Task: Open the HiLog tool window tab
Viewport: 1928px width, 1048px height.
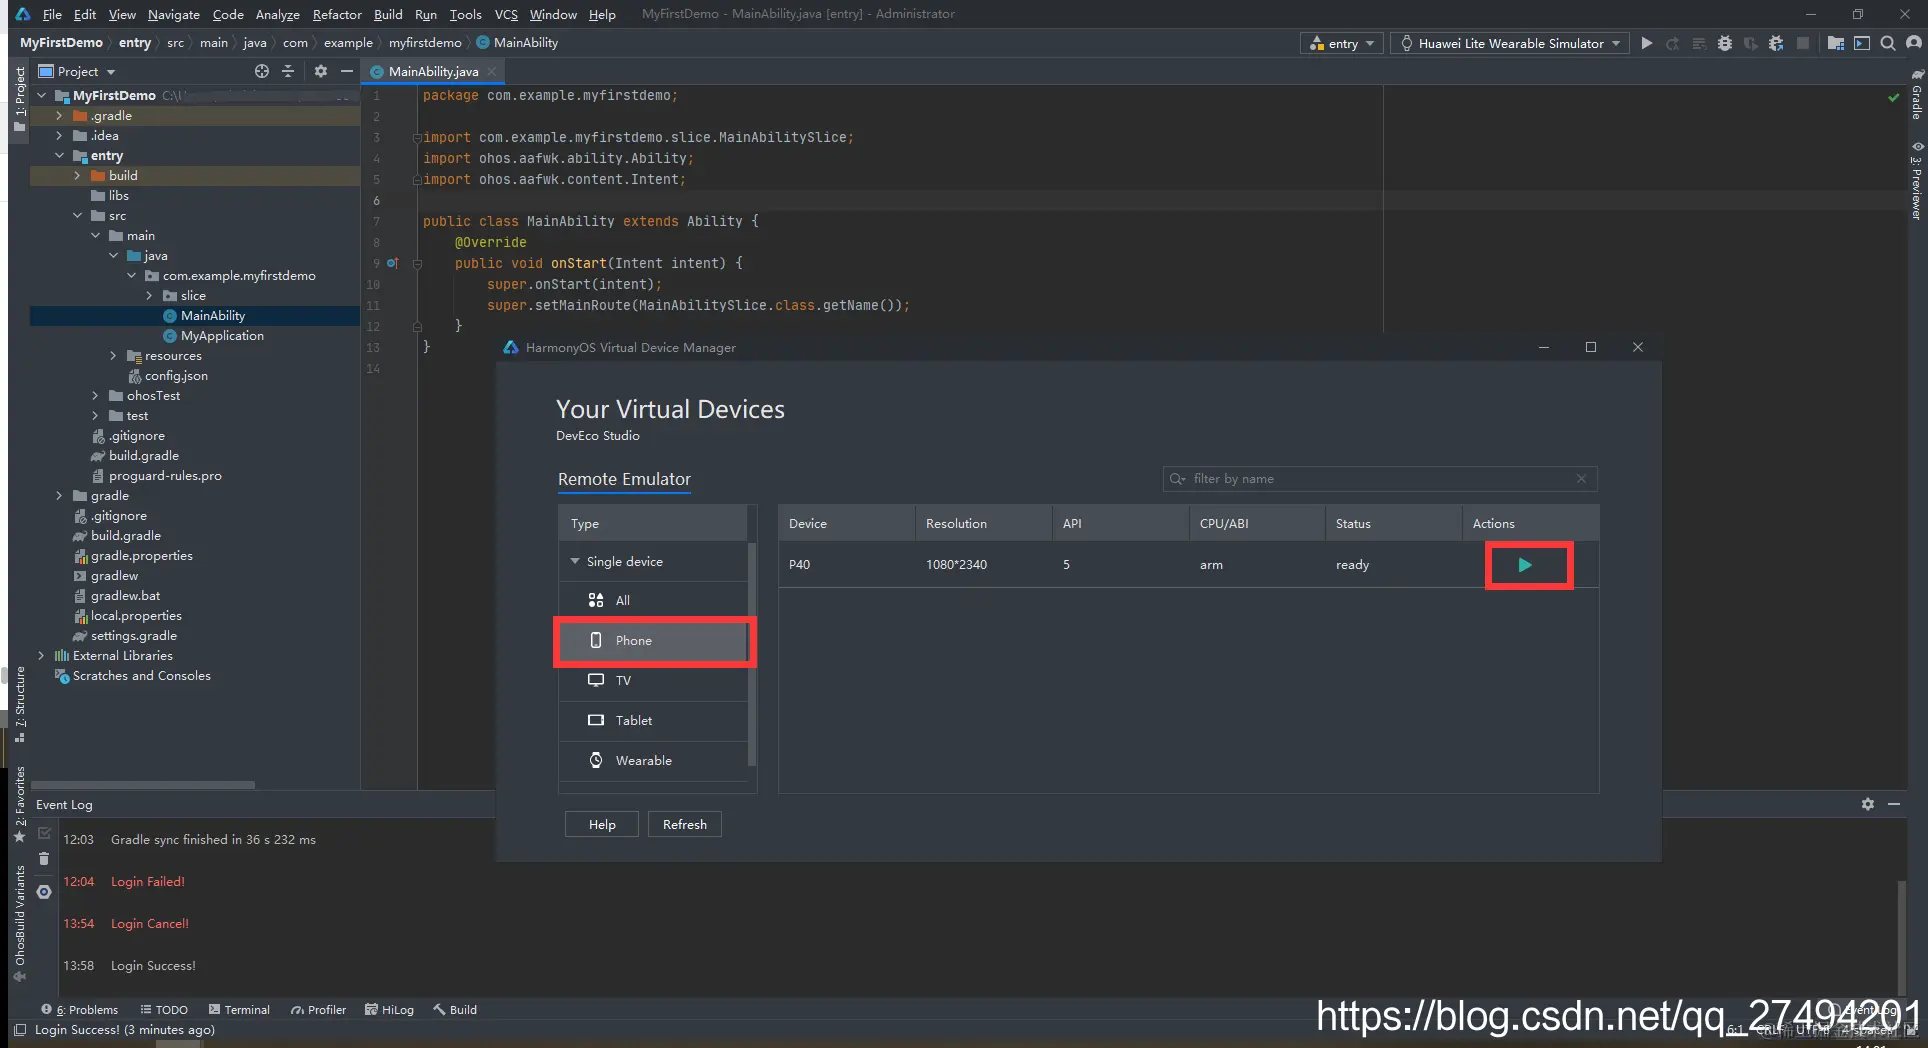Action: [389, 1009]
